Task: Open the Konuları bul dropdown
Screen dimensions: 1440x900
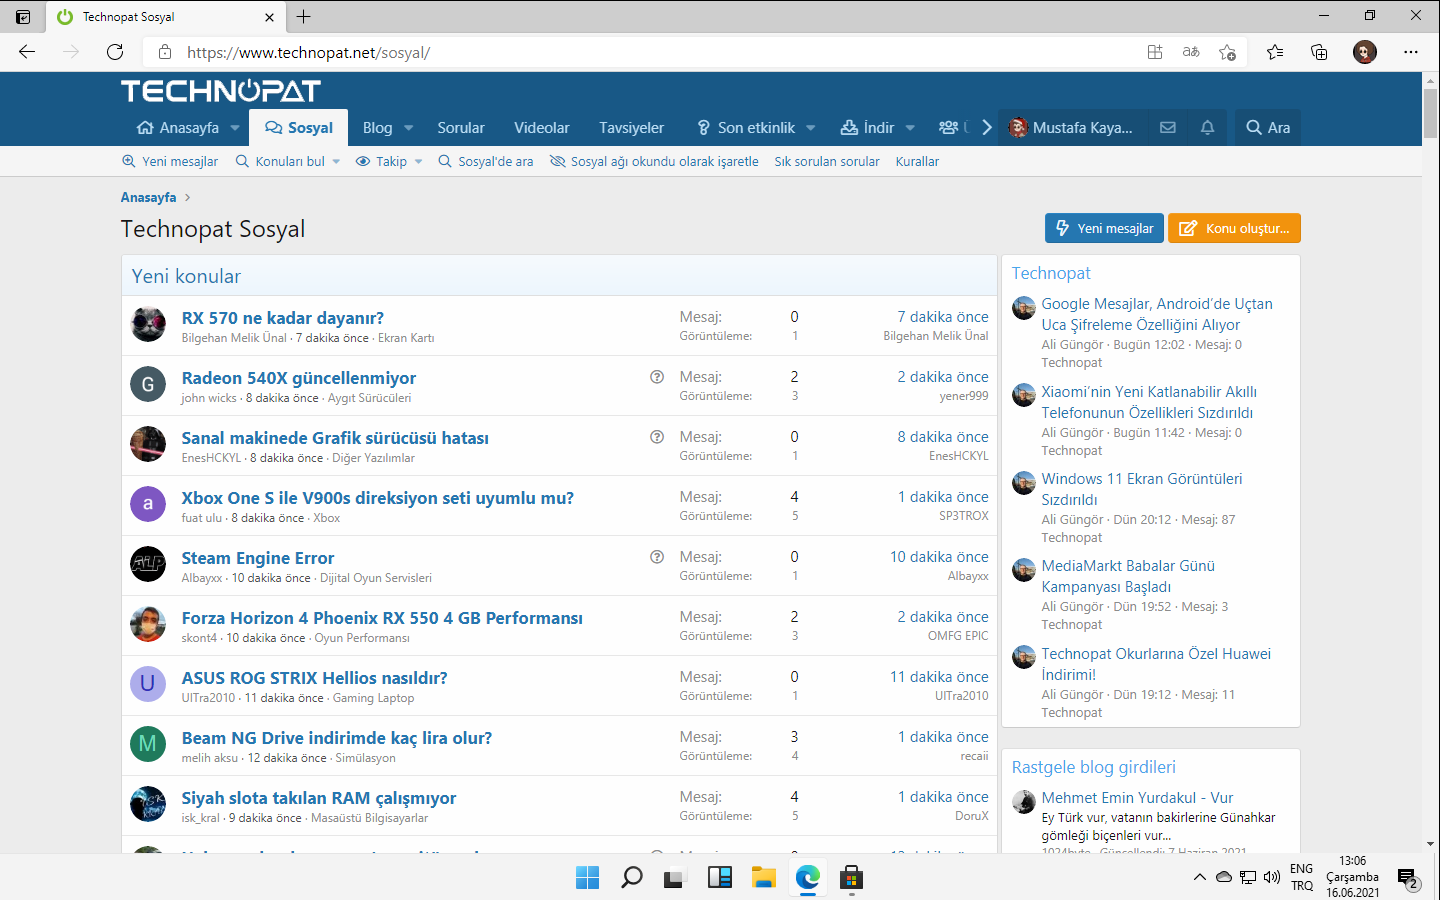Action: tap(288, 161)
